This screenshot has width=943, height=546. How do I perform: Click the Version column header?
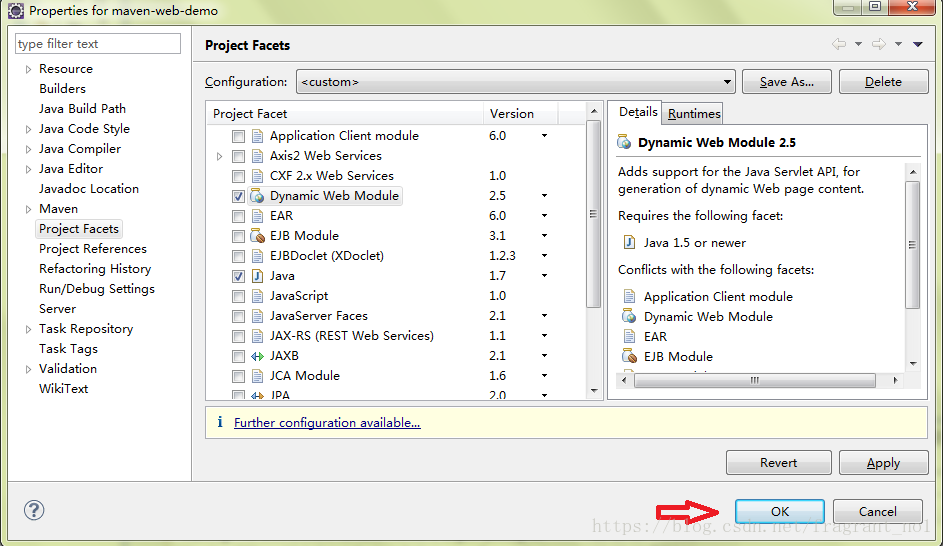coord(520,114)
